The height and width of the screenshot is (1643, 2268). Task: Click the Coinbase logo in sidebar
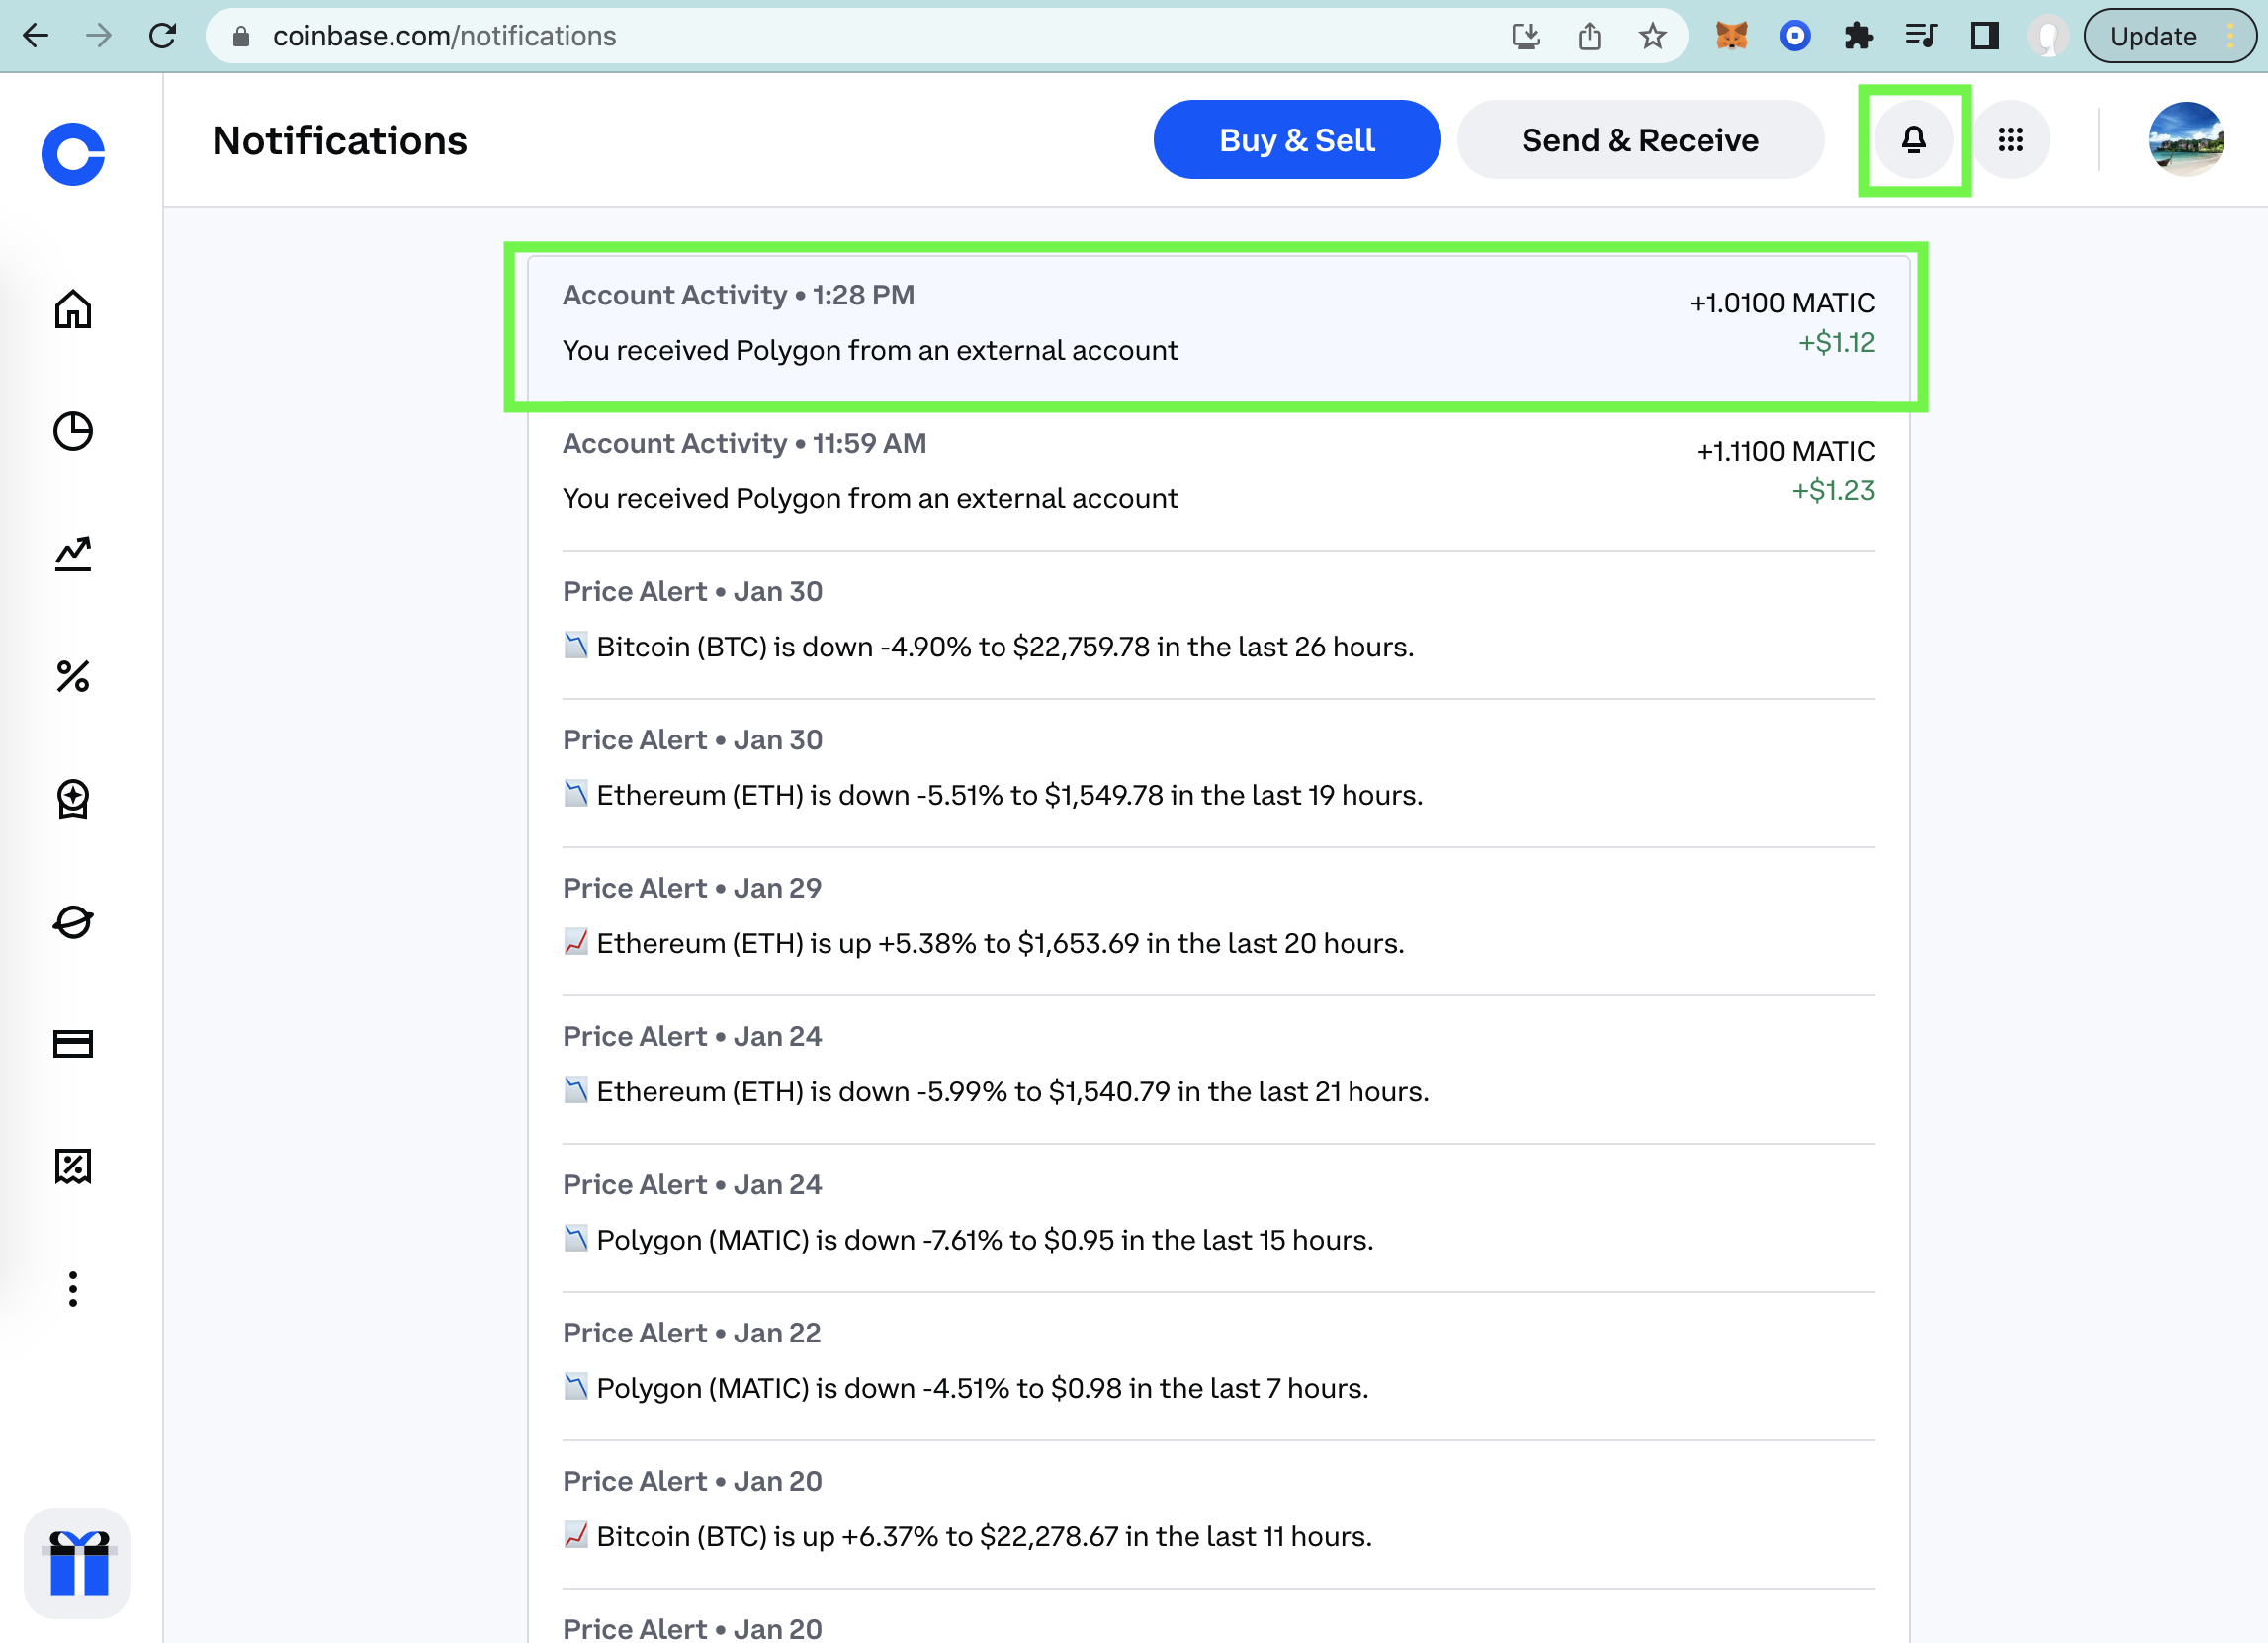point(73,154)
